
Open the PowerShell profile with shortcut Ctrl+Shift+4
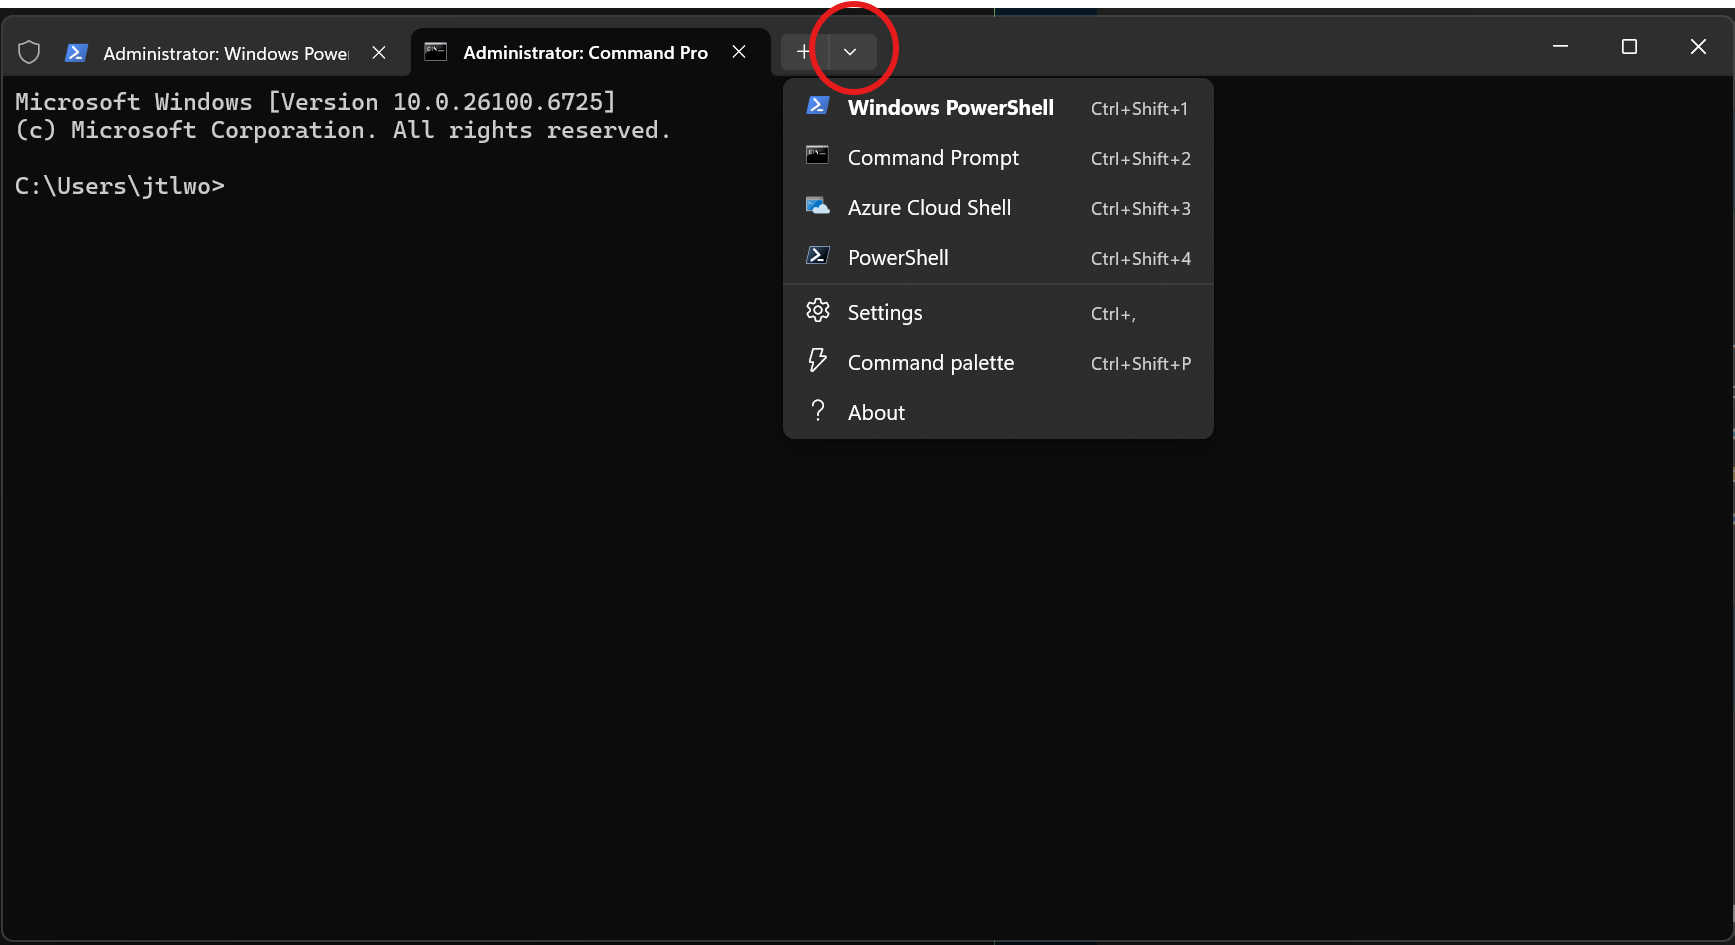998,258
